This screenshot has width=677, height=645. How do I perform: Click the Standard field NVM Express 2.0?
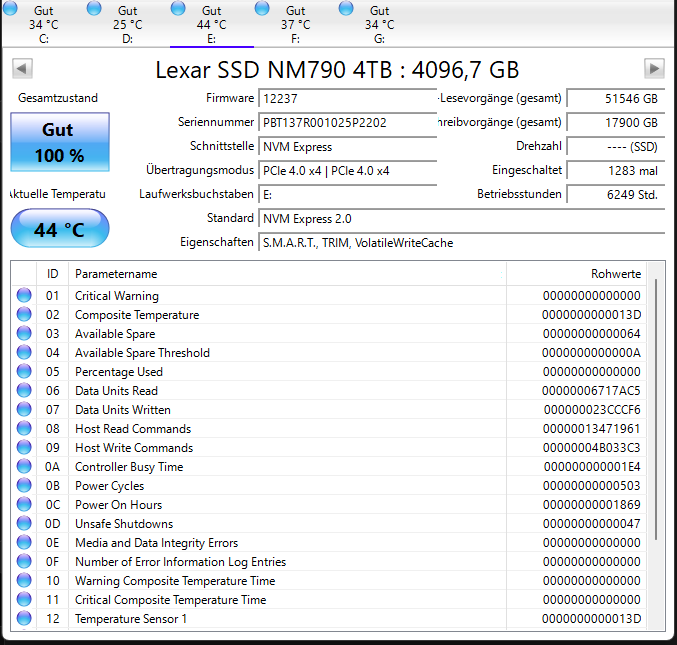pyautogui.click(x=462, y=219)
